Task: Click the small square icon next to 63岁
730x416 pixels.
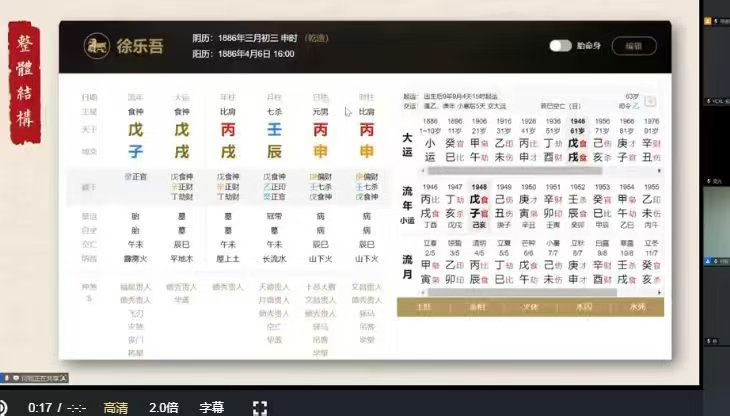Action: coord(650,101)
